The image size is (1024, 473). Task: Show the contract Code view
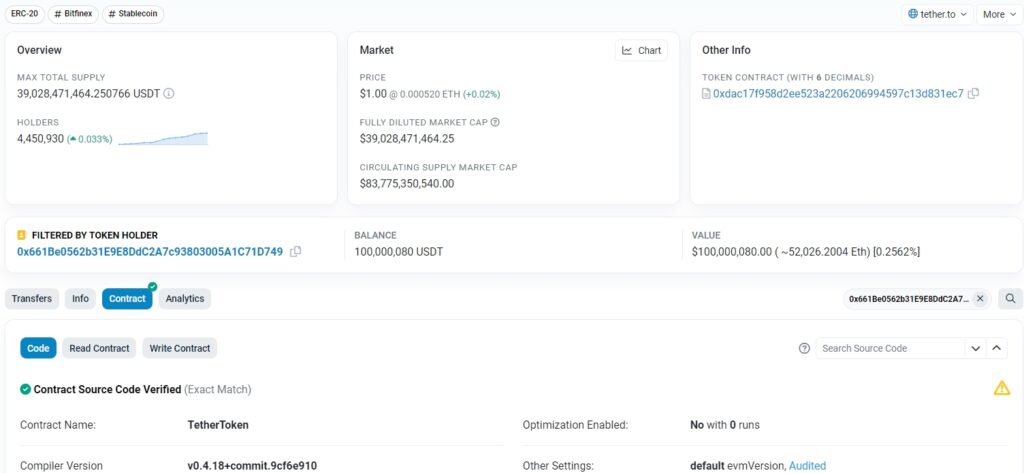pos(39,348)
